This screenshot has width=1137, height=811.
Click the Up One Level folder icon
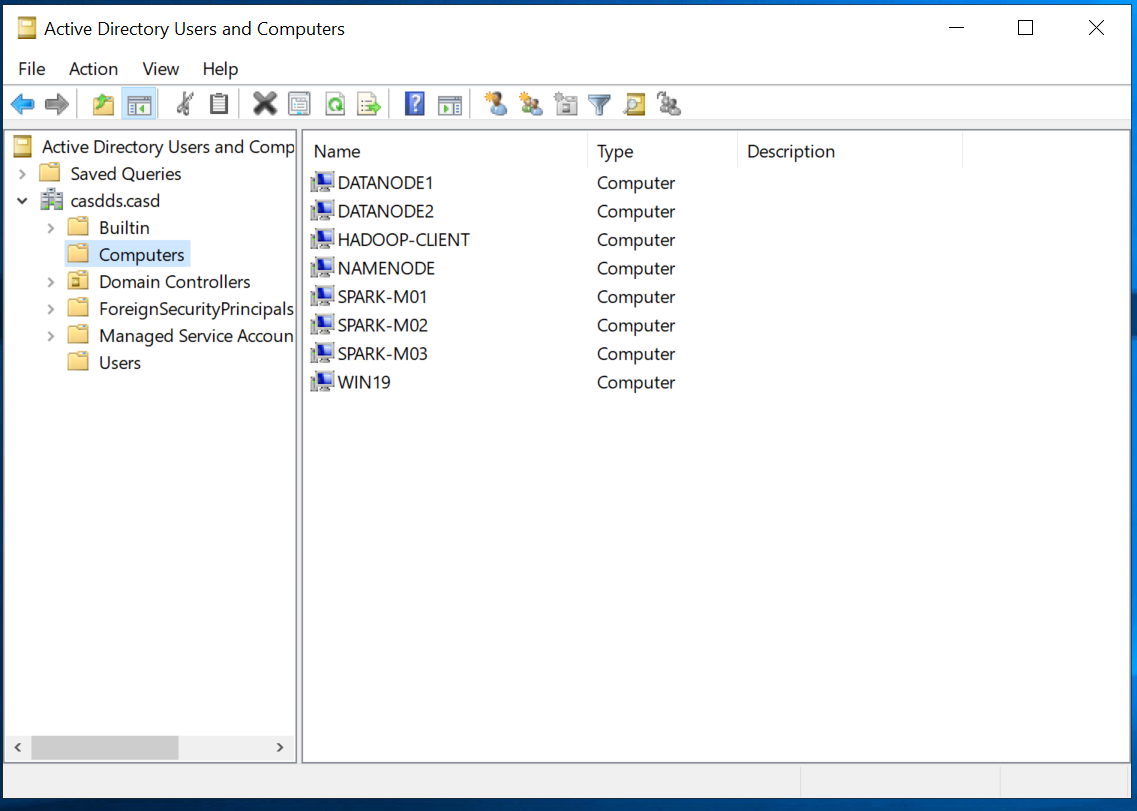(102, 103)
